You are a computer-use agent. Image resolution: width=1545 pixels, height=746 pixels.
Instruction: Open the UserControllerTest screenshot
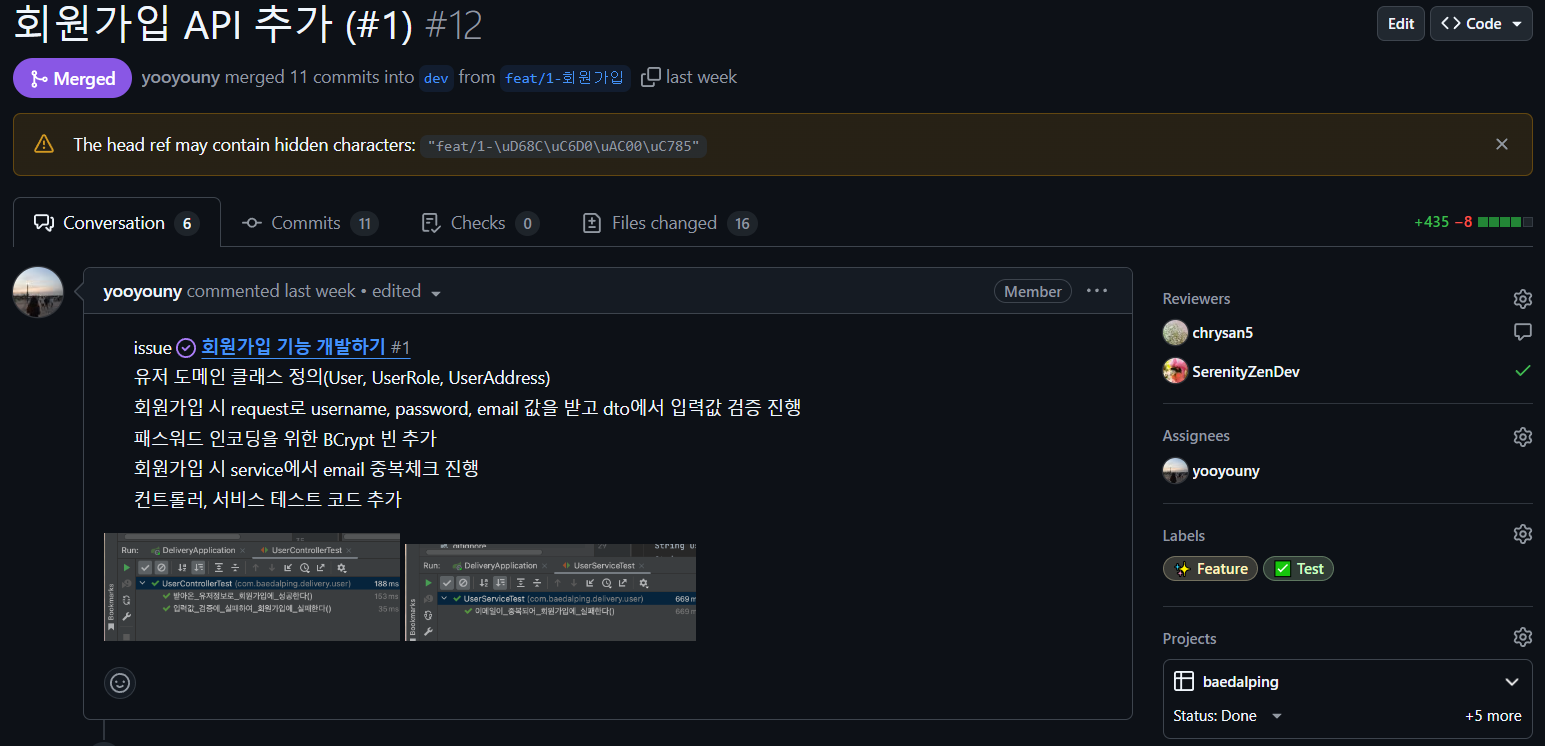(252, 587)
